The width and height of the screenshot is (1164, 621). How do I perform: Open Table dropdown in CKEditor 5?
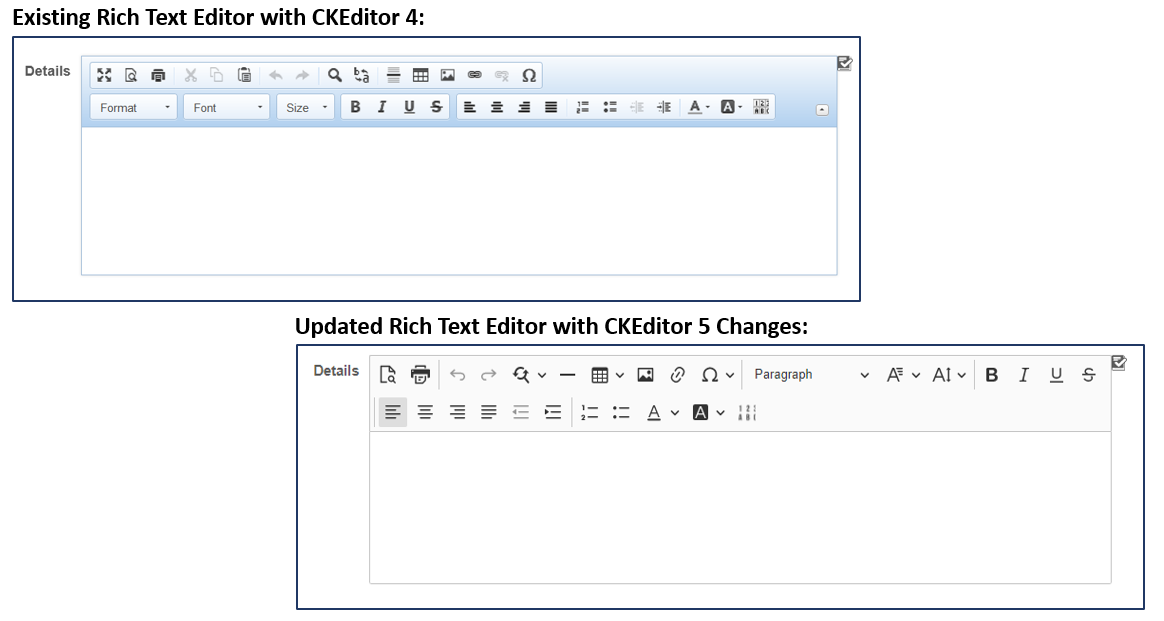click(x=607, y=375)
